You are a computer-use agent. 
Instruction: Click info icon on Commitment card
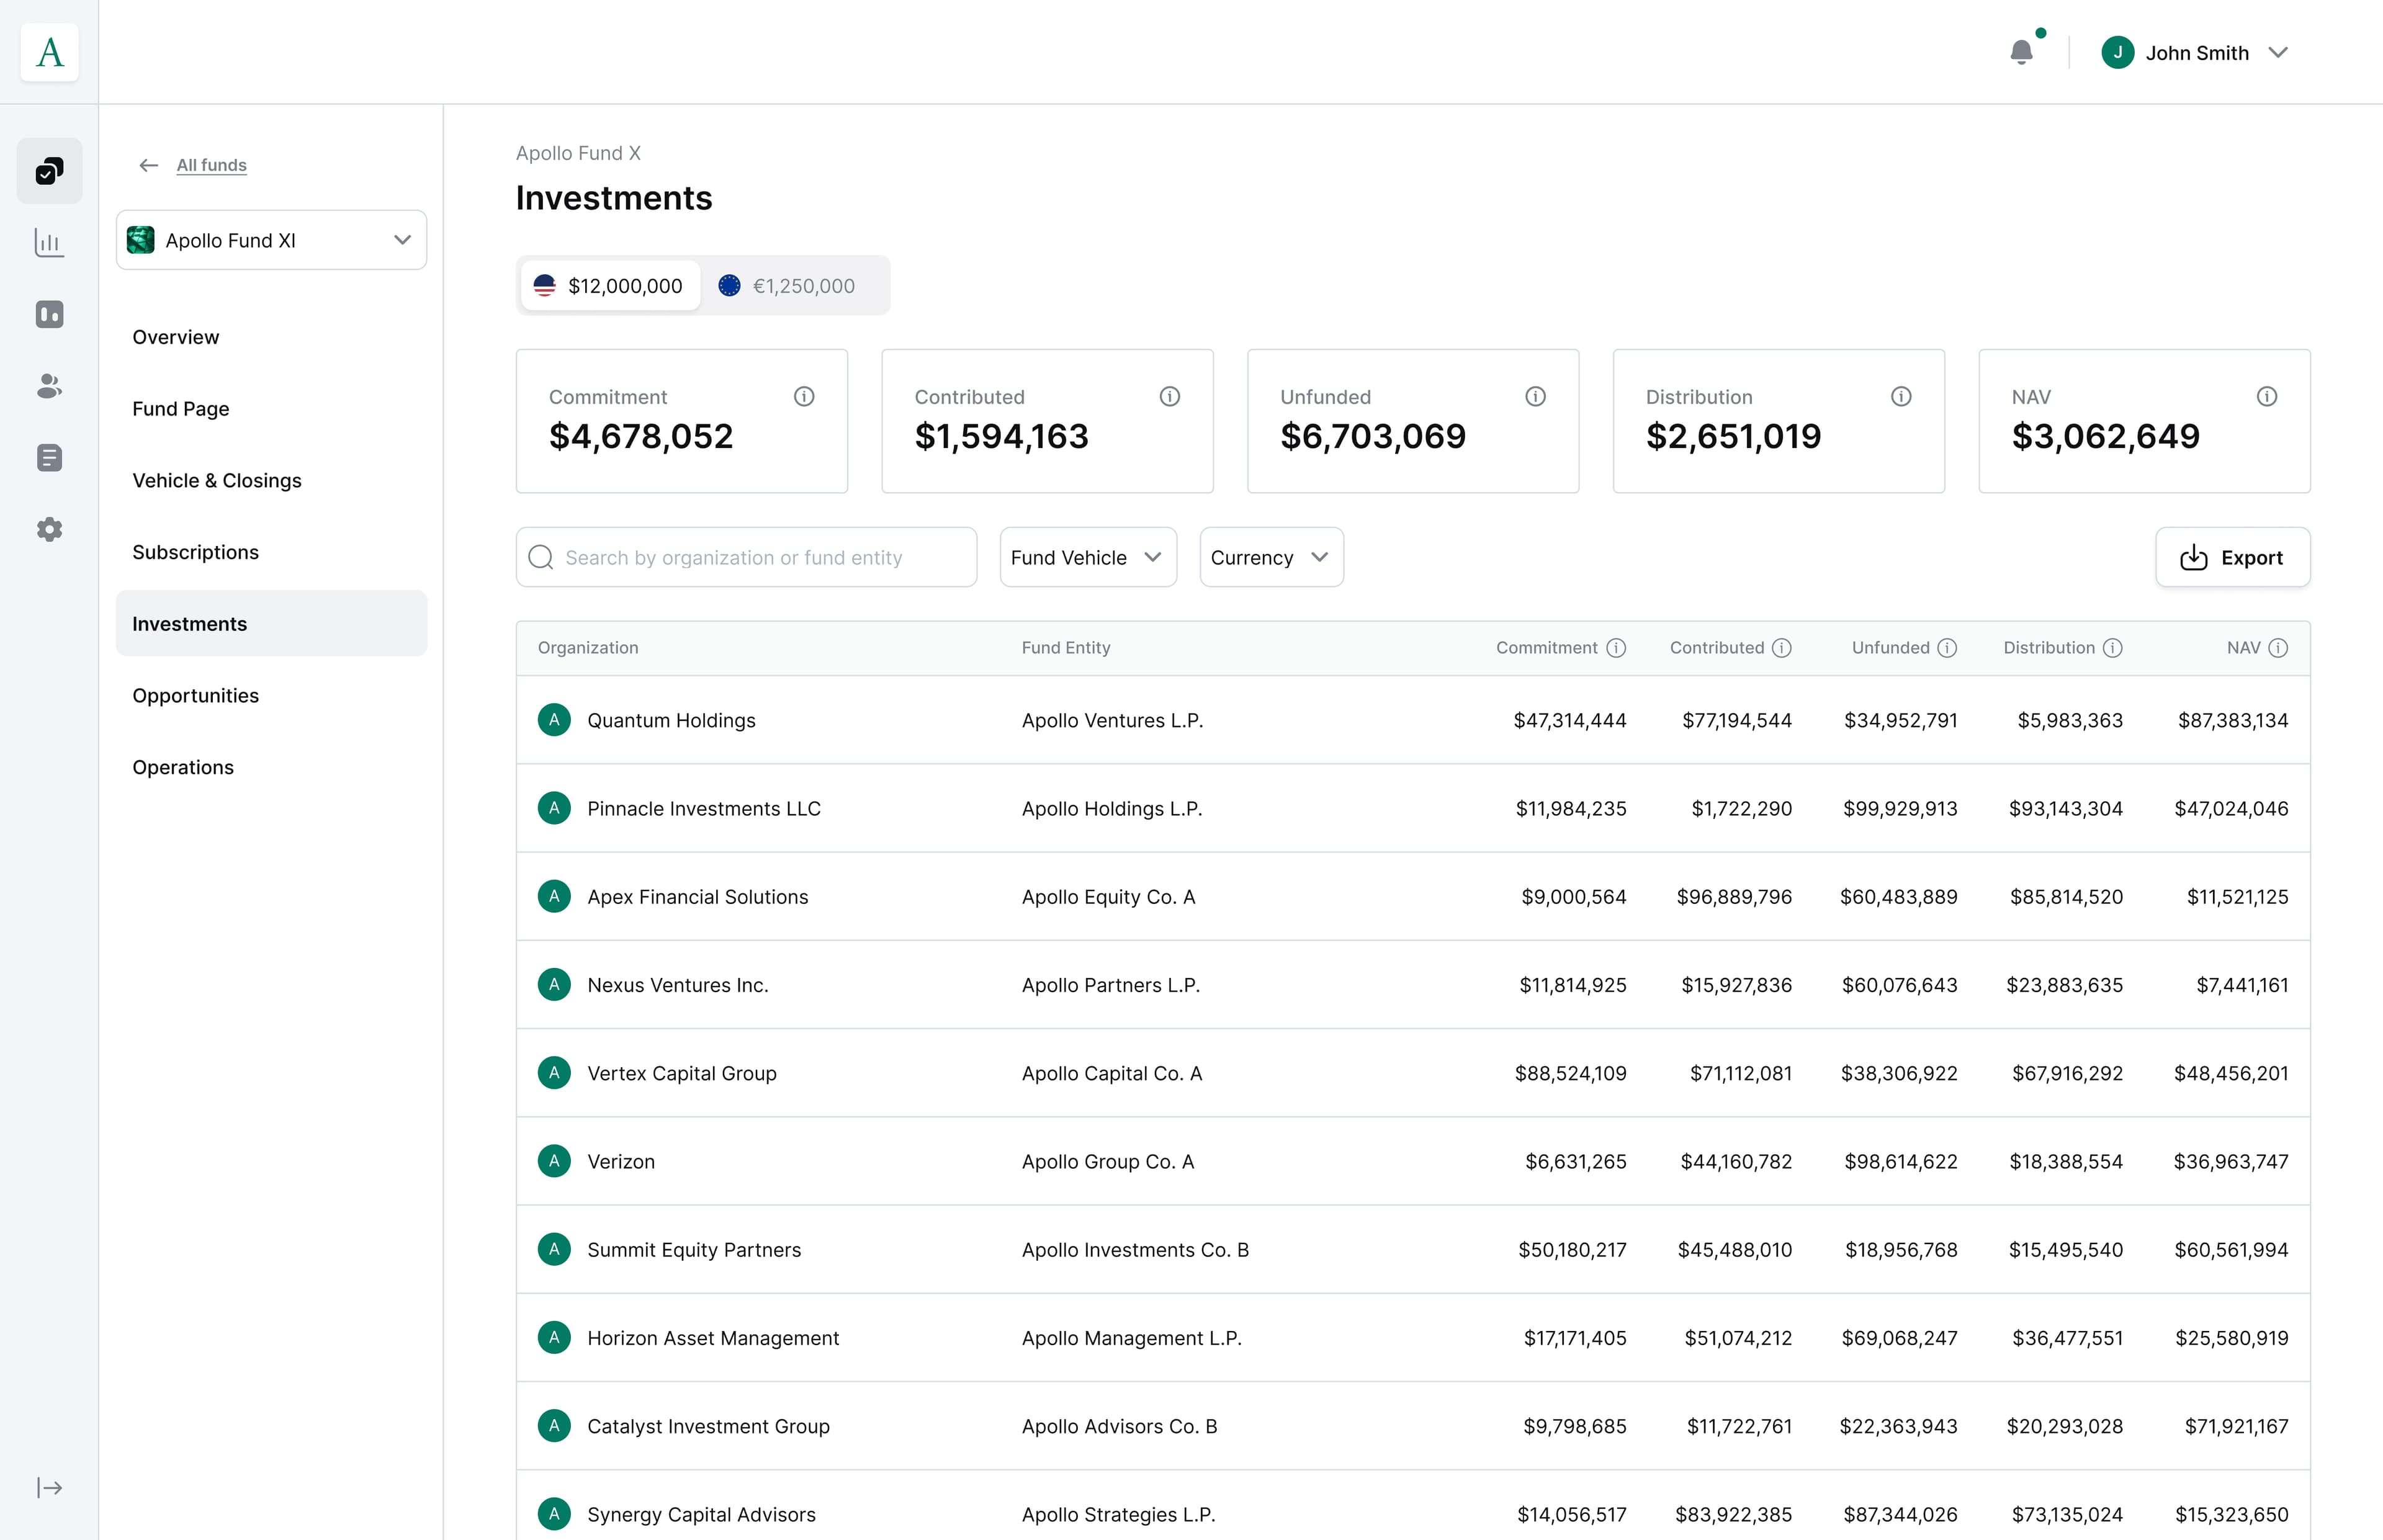(804, 397)
